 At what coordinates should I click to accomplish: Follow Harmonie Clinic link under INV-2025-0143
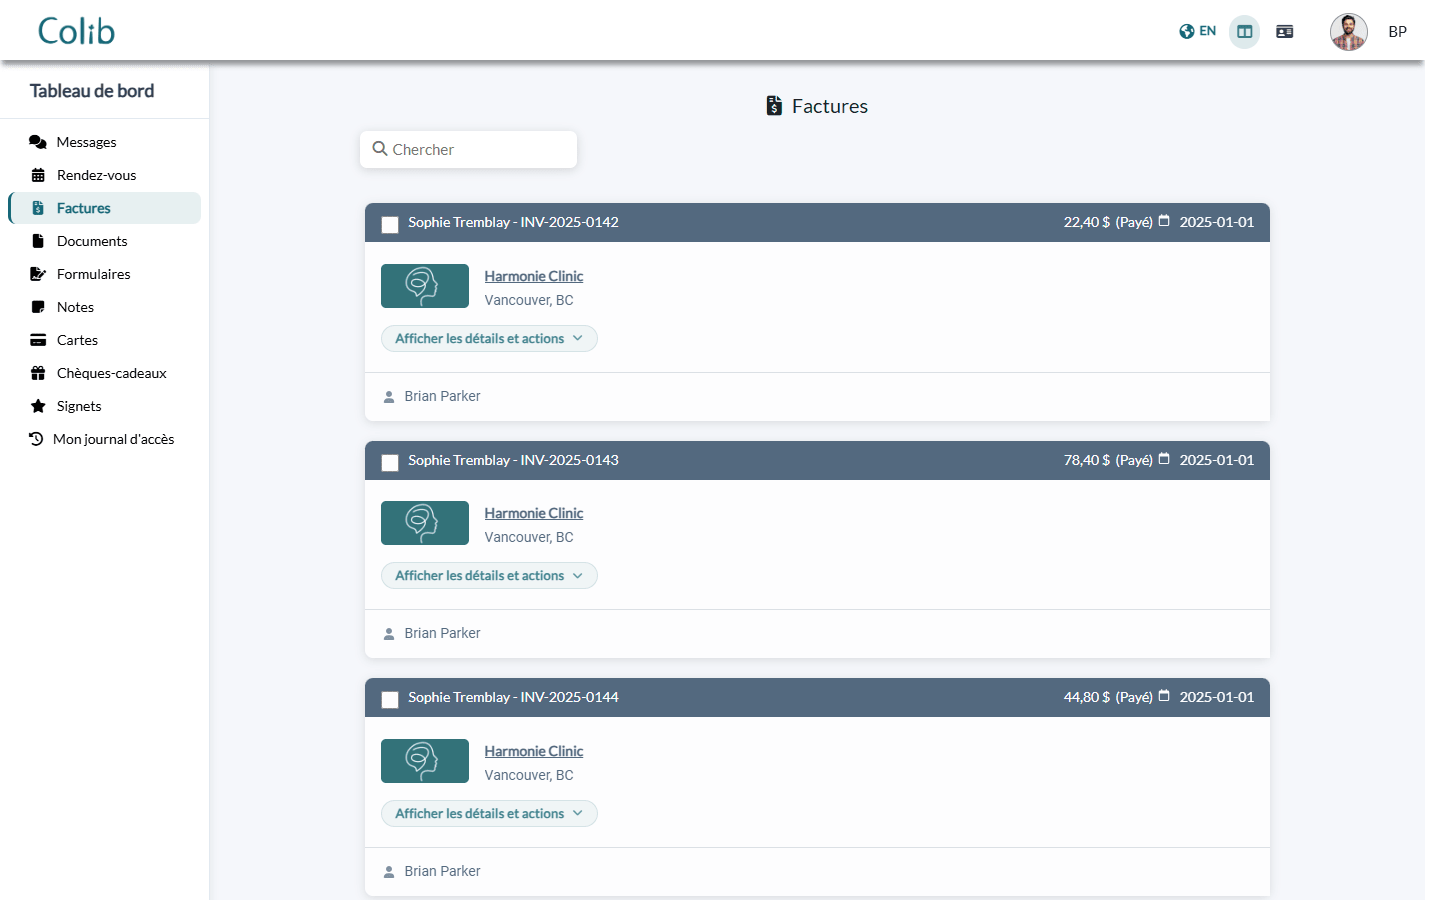click(534, 513)
